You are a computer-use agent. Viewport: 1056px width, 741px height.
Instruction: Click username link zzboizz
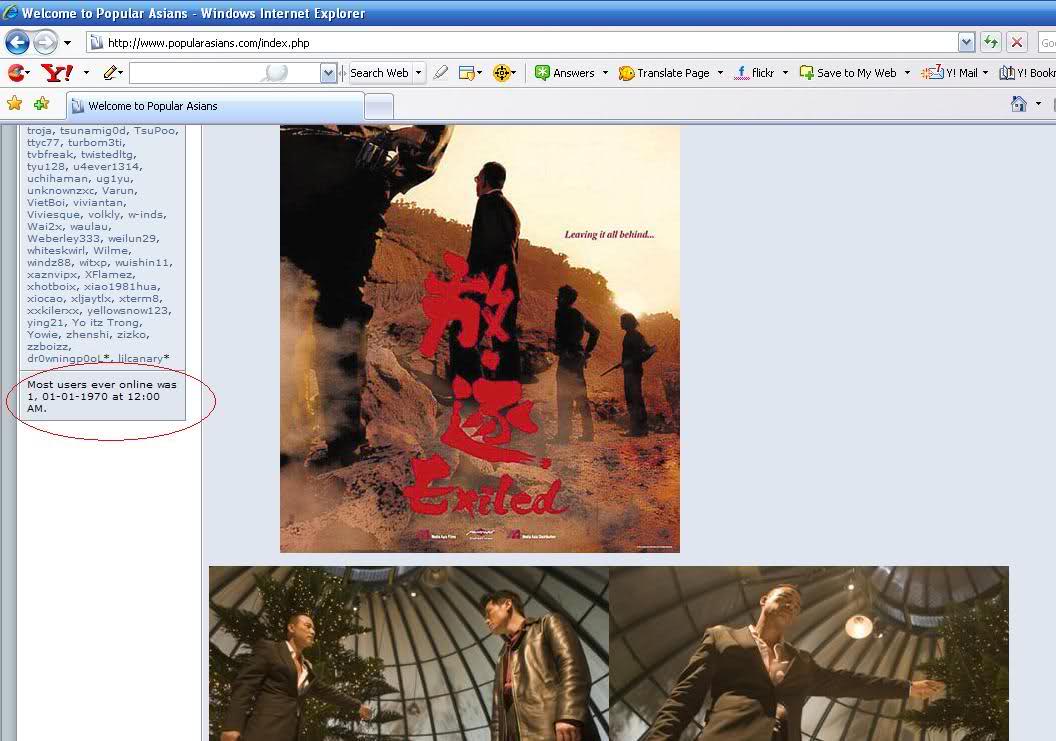(x=48, y=346)
